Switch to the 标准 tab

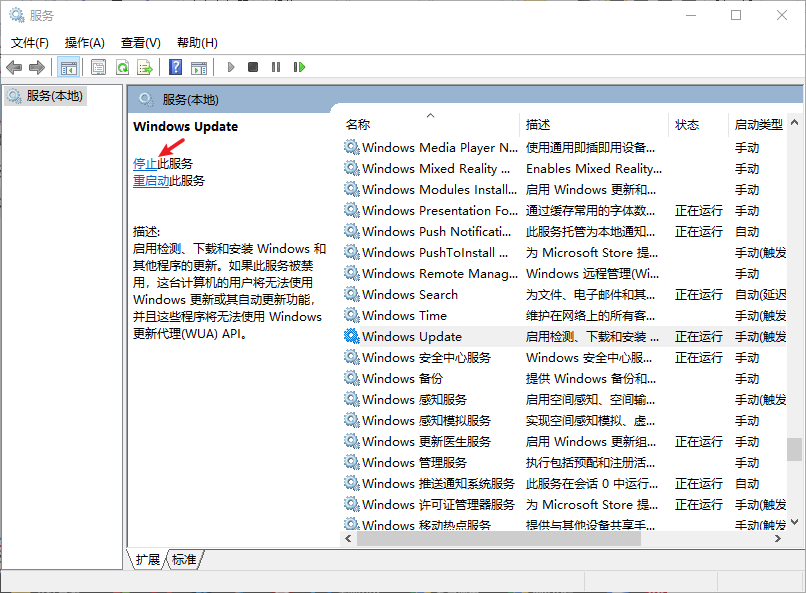[183, 560]
